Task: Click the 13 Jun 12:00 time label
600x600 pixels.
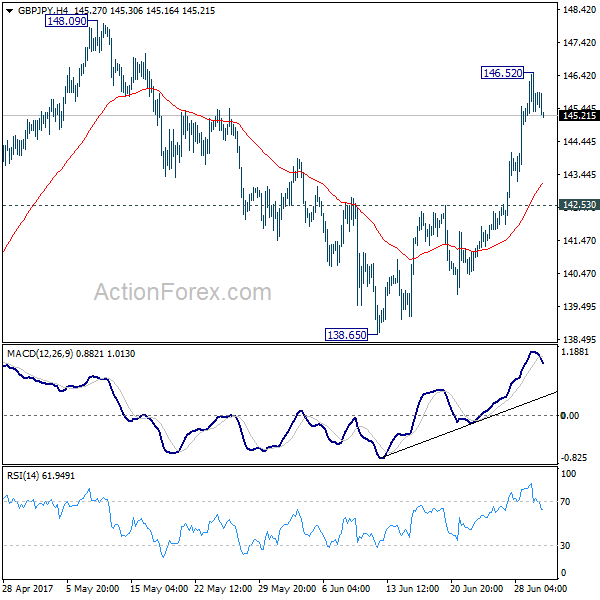Action: click(412, 588)
